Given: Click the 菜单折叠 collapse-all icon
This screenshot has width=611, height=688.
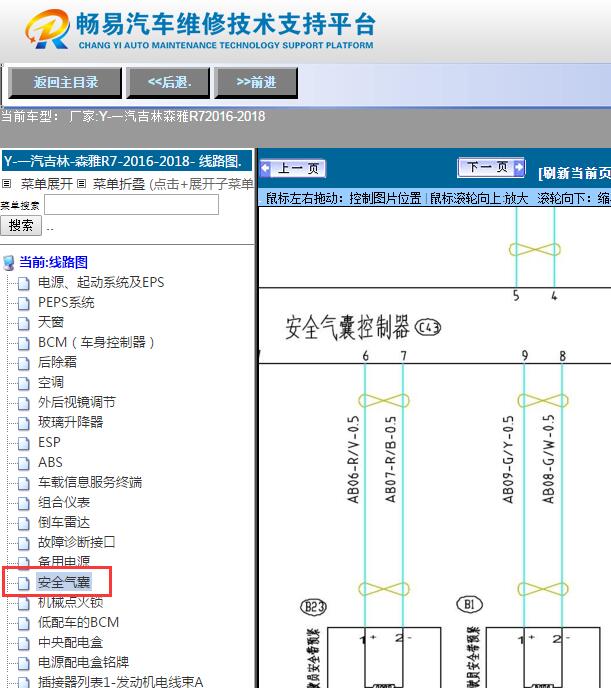Looking at the screenshot, I should (x=81, y=184).
